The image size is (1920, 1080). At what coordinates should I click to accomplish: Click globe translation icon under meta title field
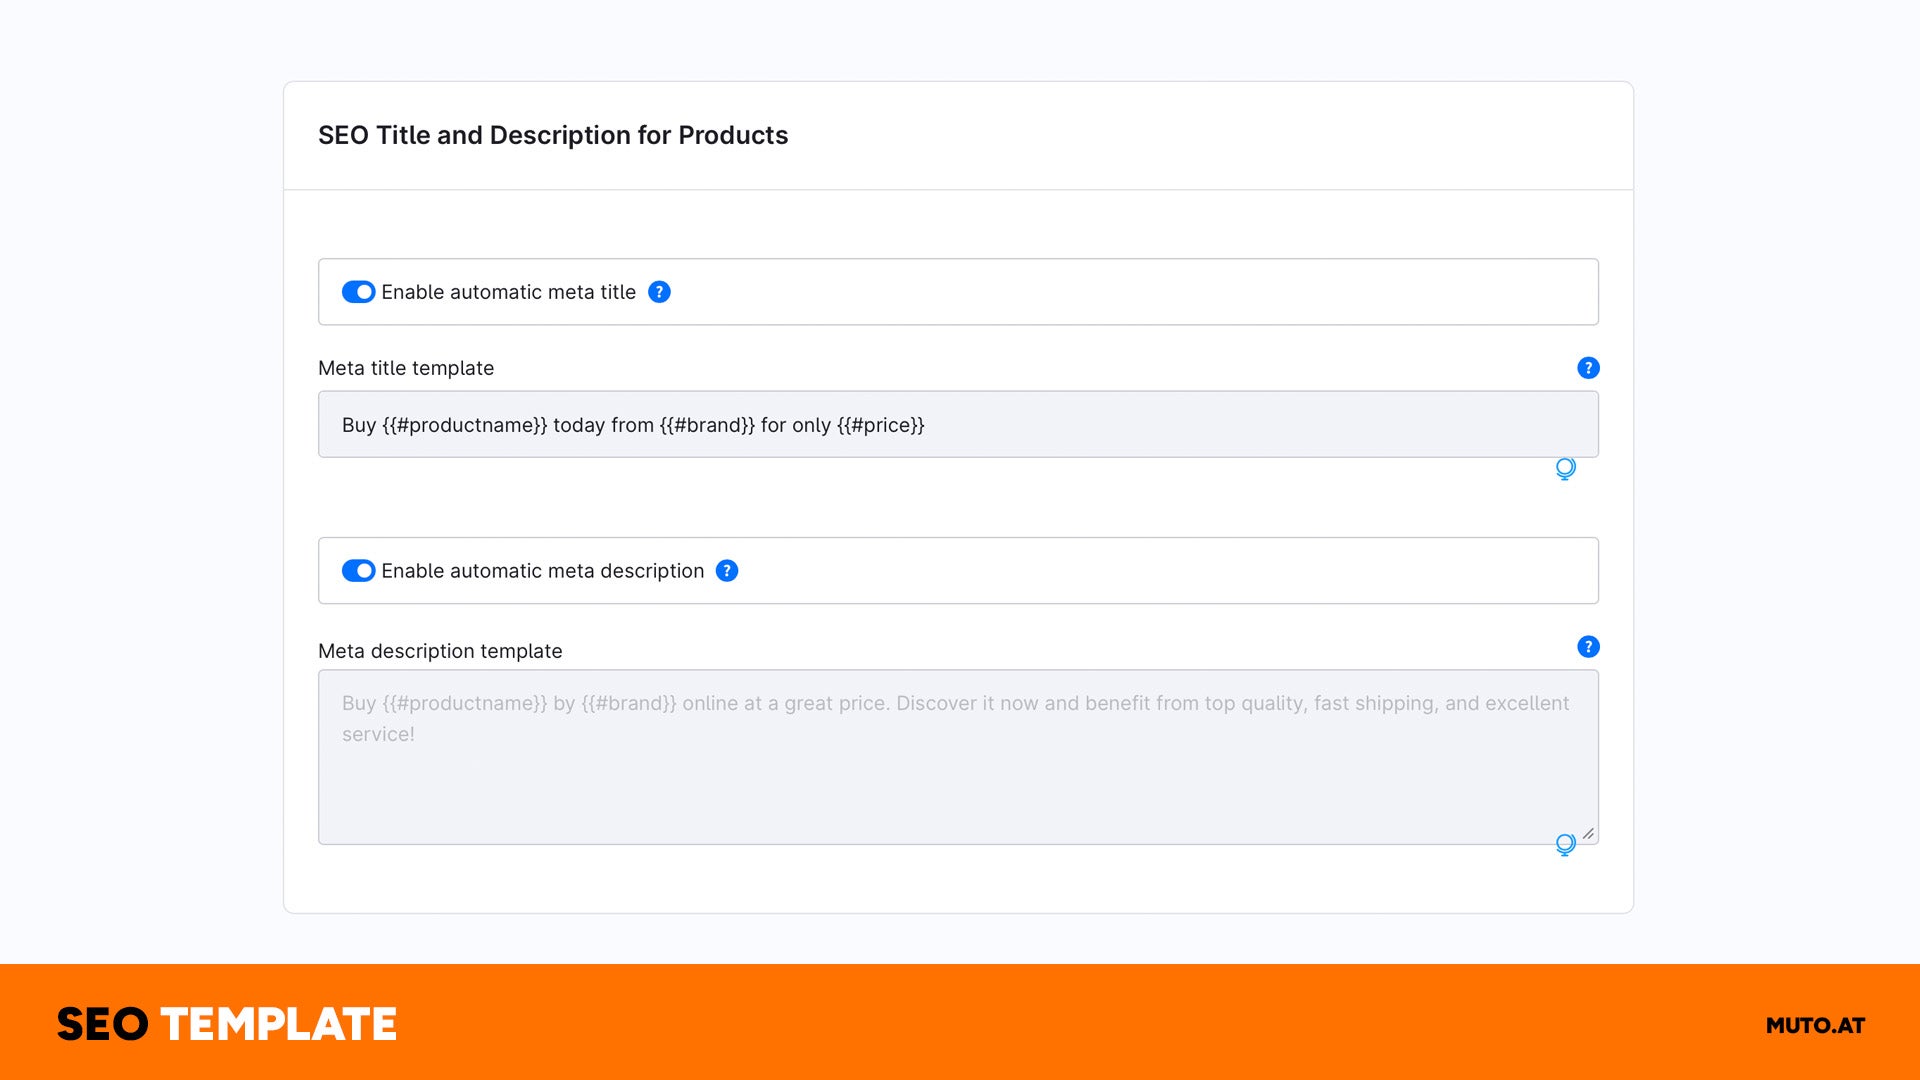coord(1565,468)
